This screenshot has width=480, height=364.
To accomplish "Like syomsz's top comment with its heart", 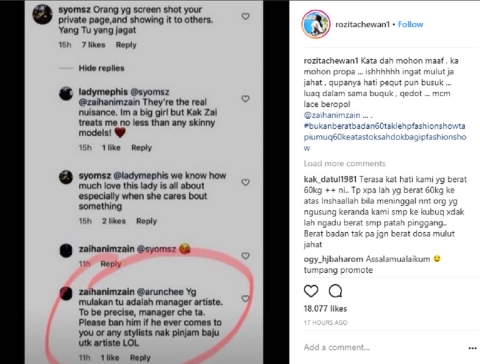I will [x=245, y=16].
